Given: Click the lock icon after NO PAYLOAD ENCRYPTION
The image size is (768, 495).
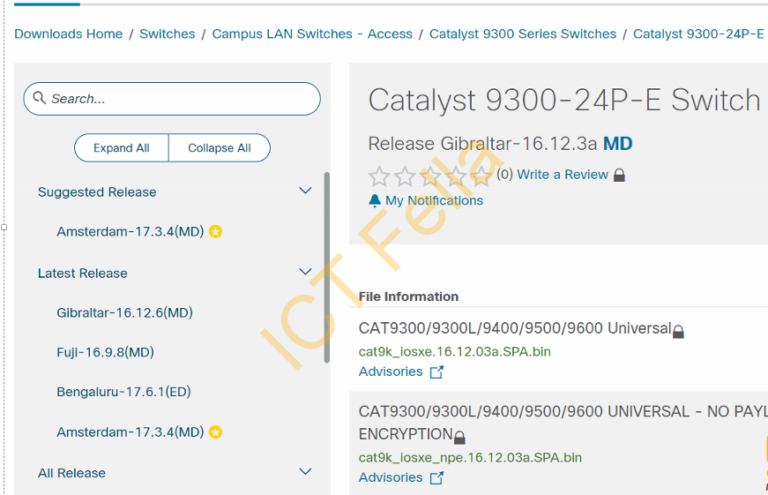Looking at the screenshot, I should [x=459, y=437].
